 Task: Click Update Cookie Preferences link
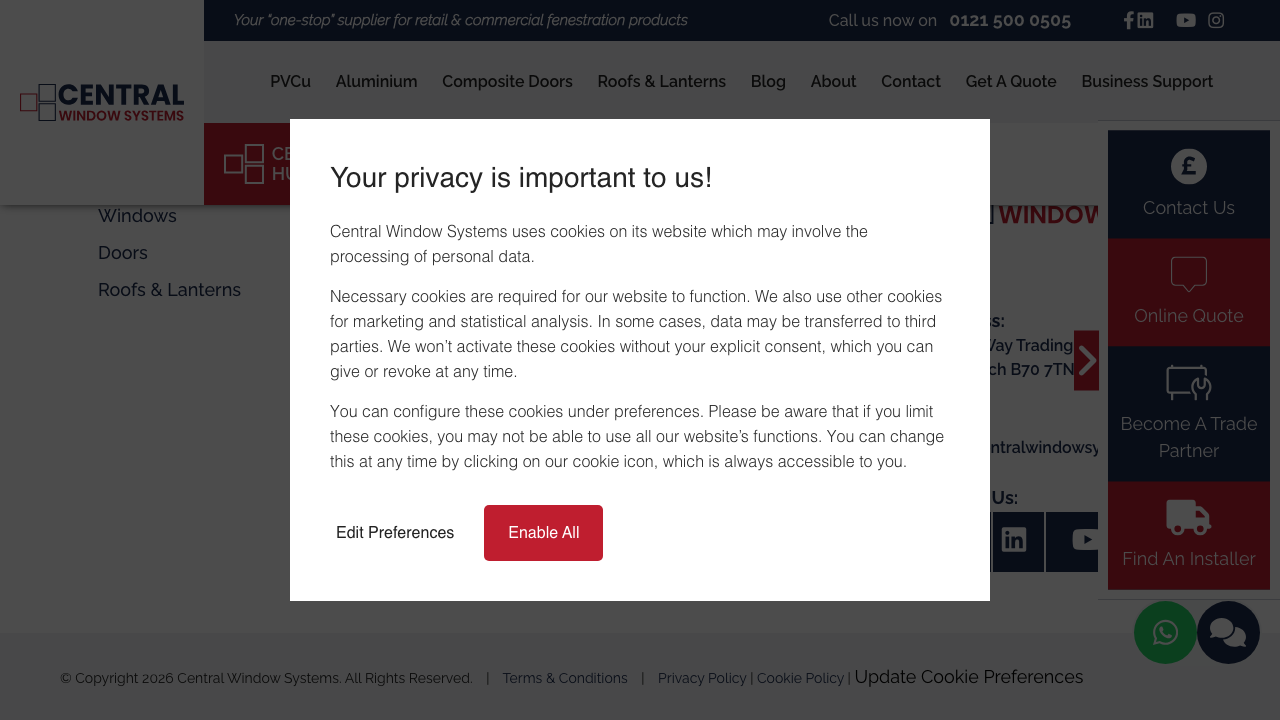pyautogui.click(x=968, y=677)
